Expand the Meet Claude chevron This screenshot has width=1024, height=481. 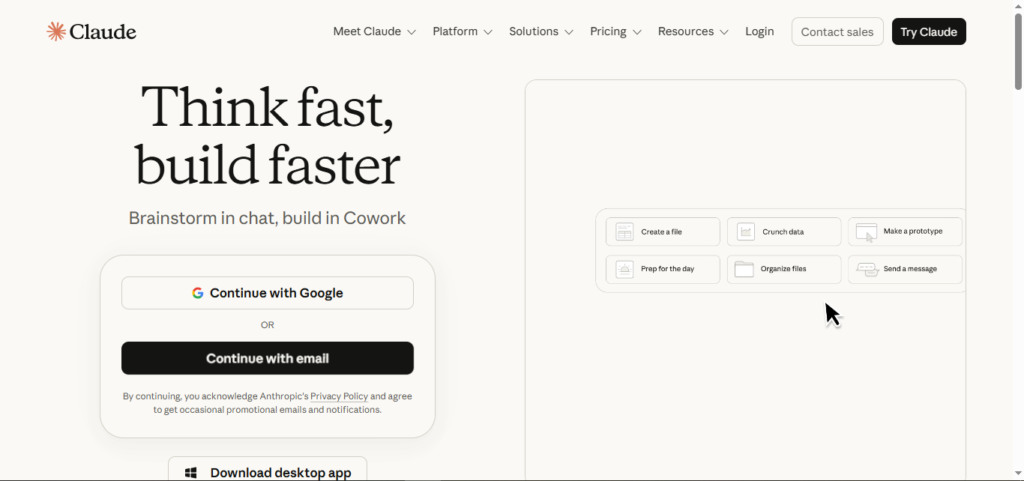pos(411,32)
